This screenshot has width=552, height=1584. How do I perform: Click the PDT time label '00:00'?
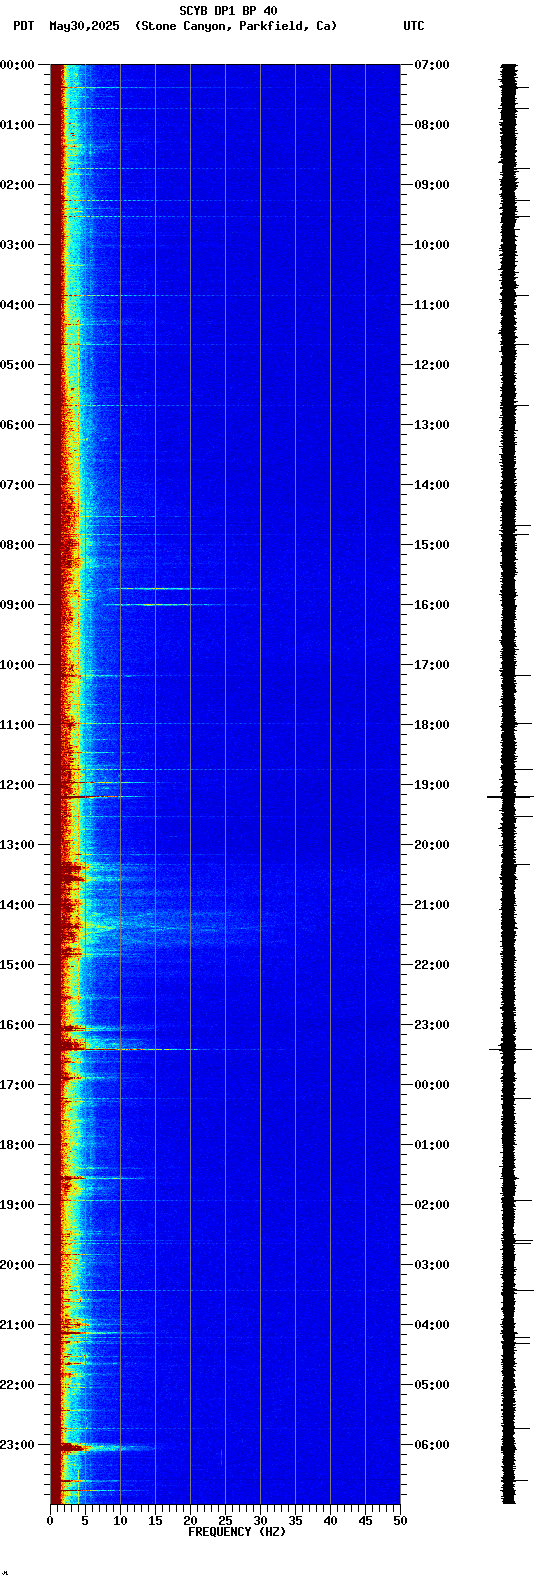tap(17, 65)
